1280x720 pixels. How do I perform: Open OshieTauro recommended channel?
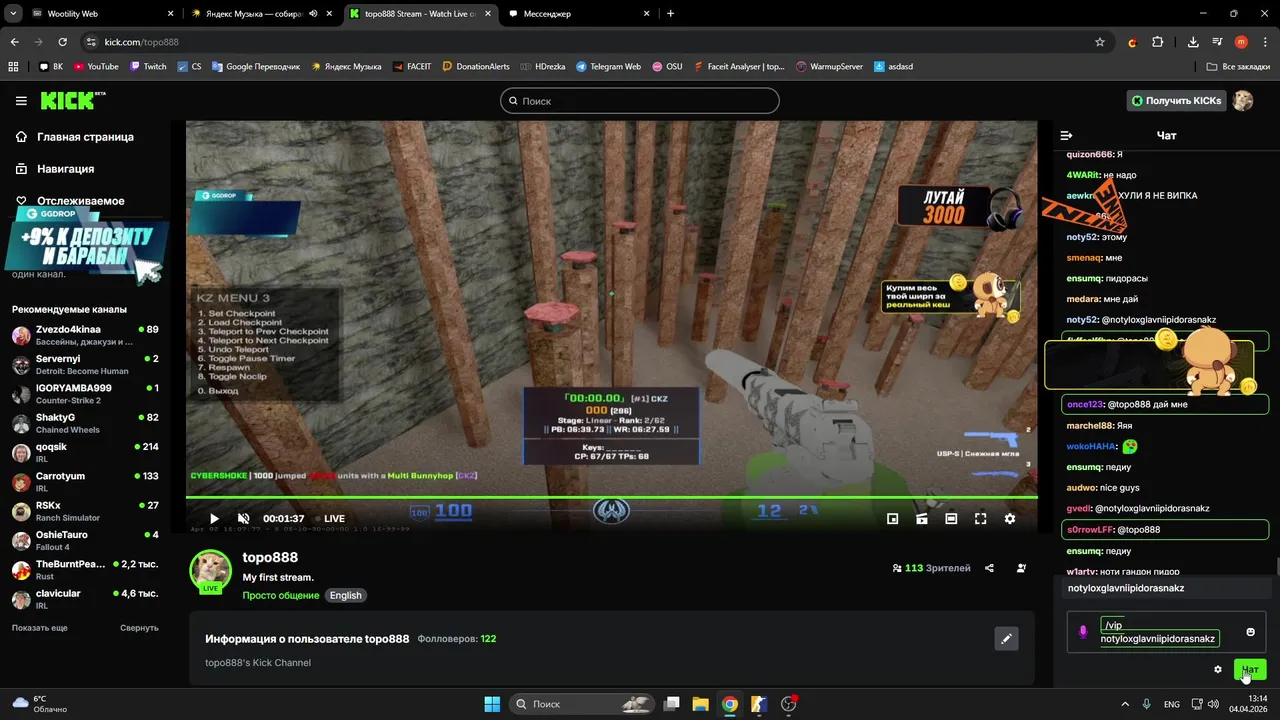pos(85,541)
